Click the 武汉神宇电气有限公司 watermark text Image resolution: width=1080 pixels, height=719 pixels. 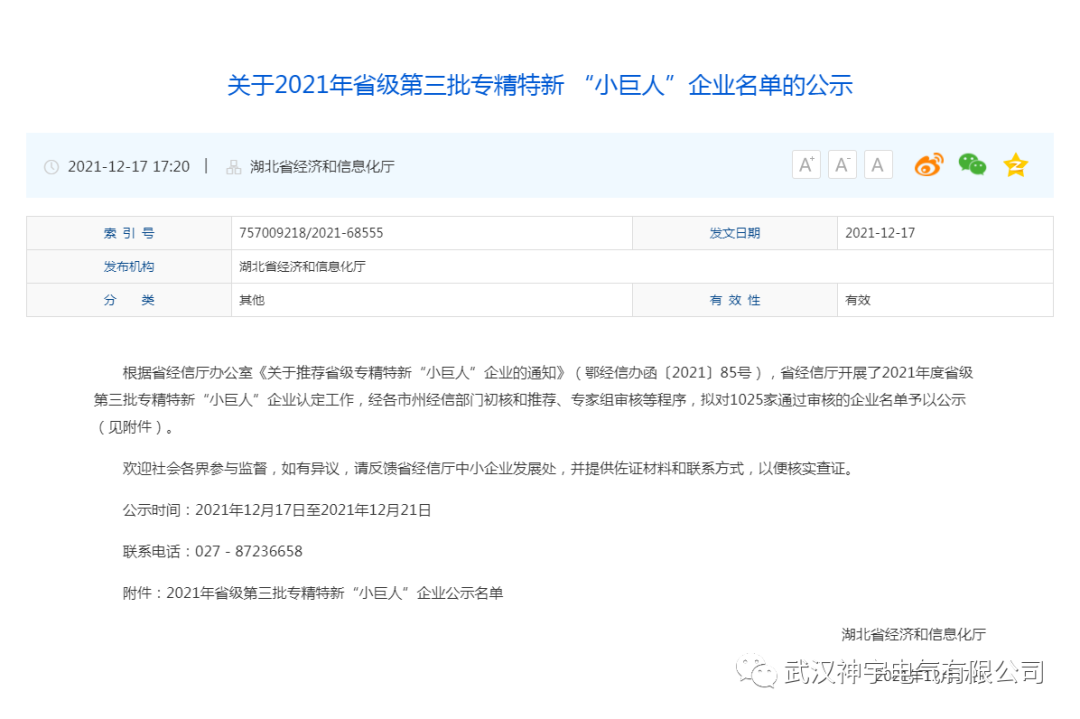(914, 672)
